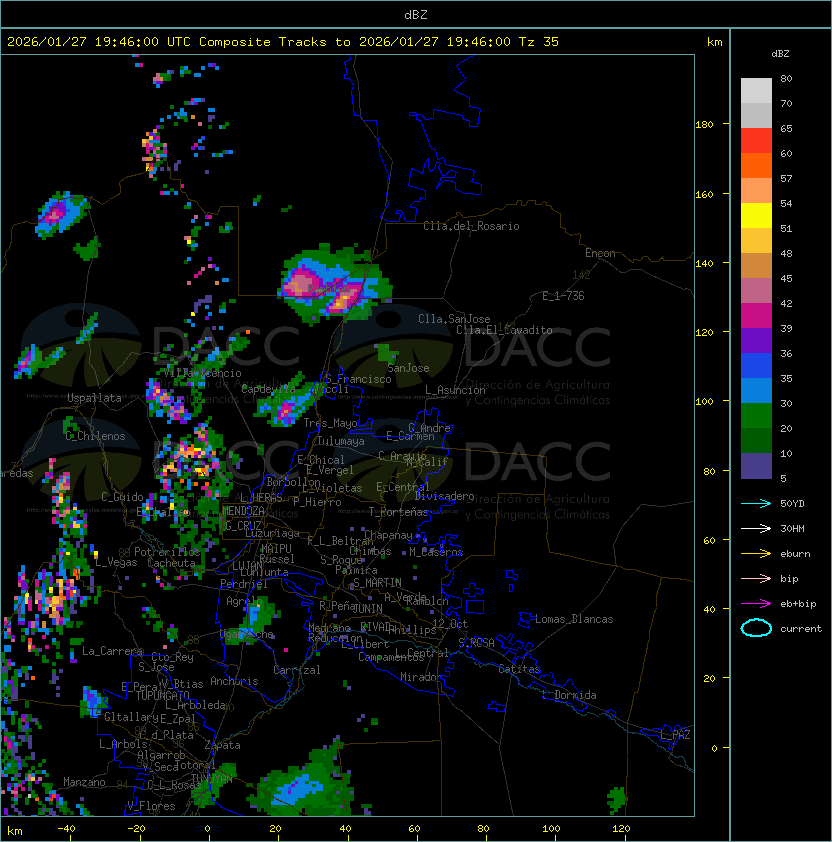Select the red 60-65 dBZ color band
This screenshot has height=842, width=832.
click(x=756, y=141)
